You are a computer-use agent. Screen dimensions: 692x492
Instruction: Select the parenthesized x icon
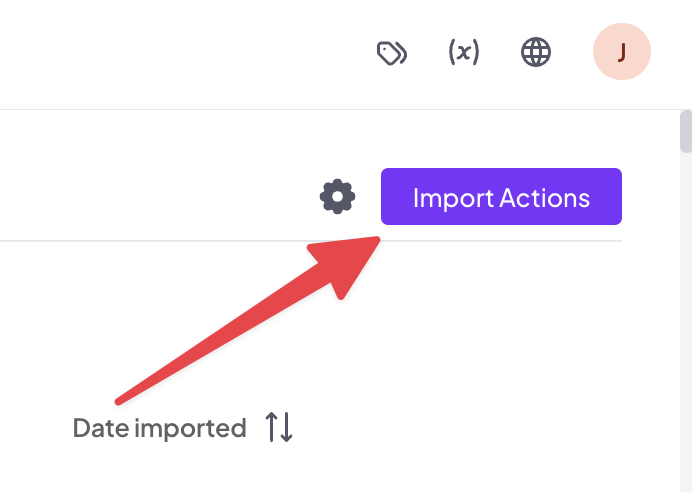463,52
